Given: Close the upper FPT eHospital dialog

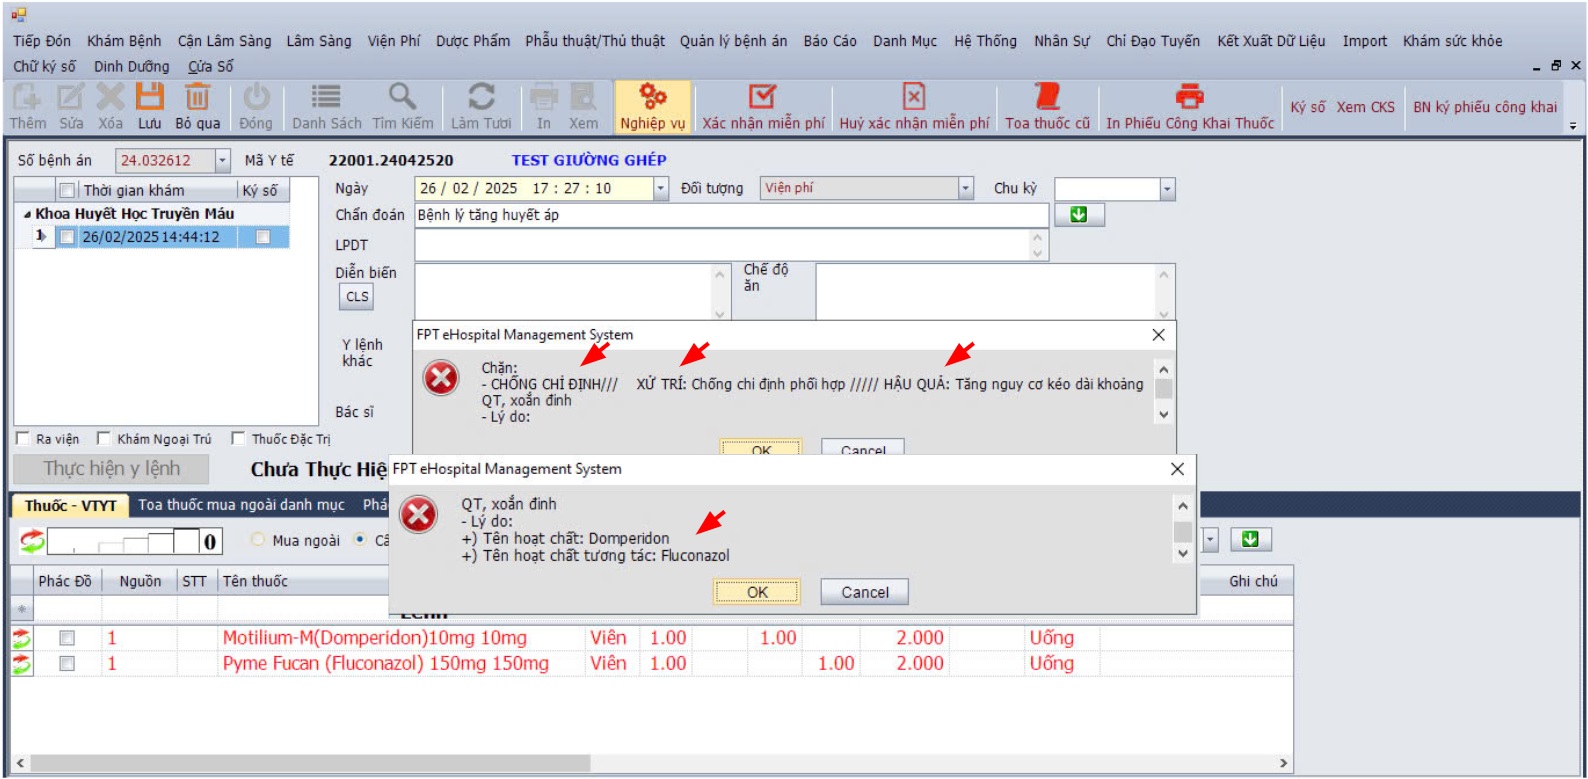Looking at the screenshot, I should (1158, 335).
